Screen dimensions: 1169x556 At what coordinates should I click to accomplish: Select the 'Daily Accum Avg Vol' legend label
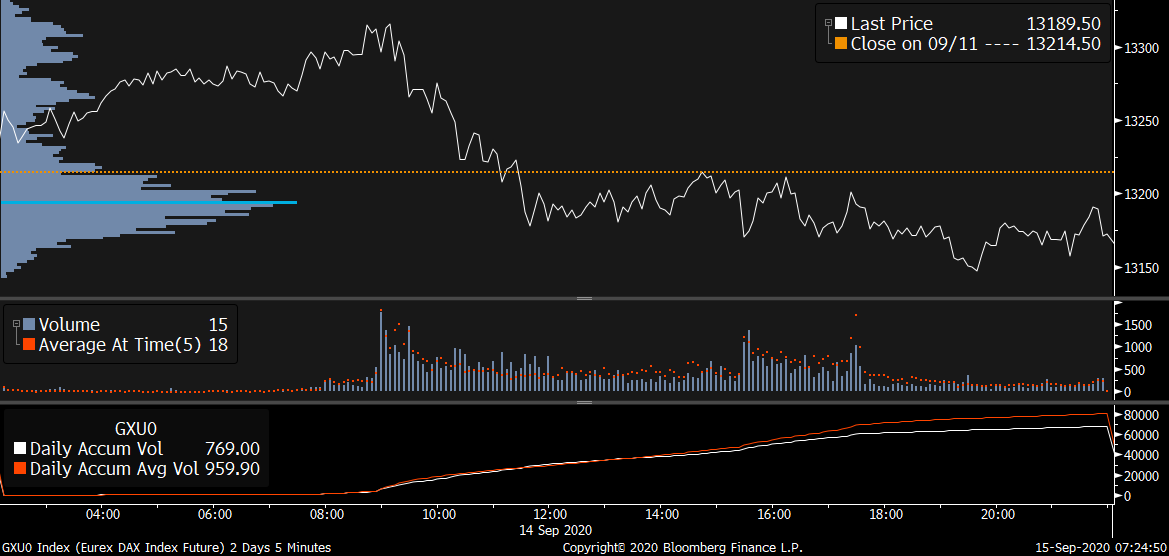(113, 468)
